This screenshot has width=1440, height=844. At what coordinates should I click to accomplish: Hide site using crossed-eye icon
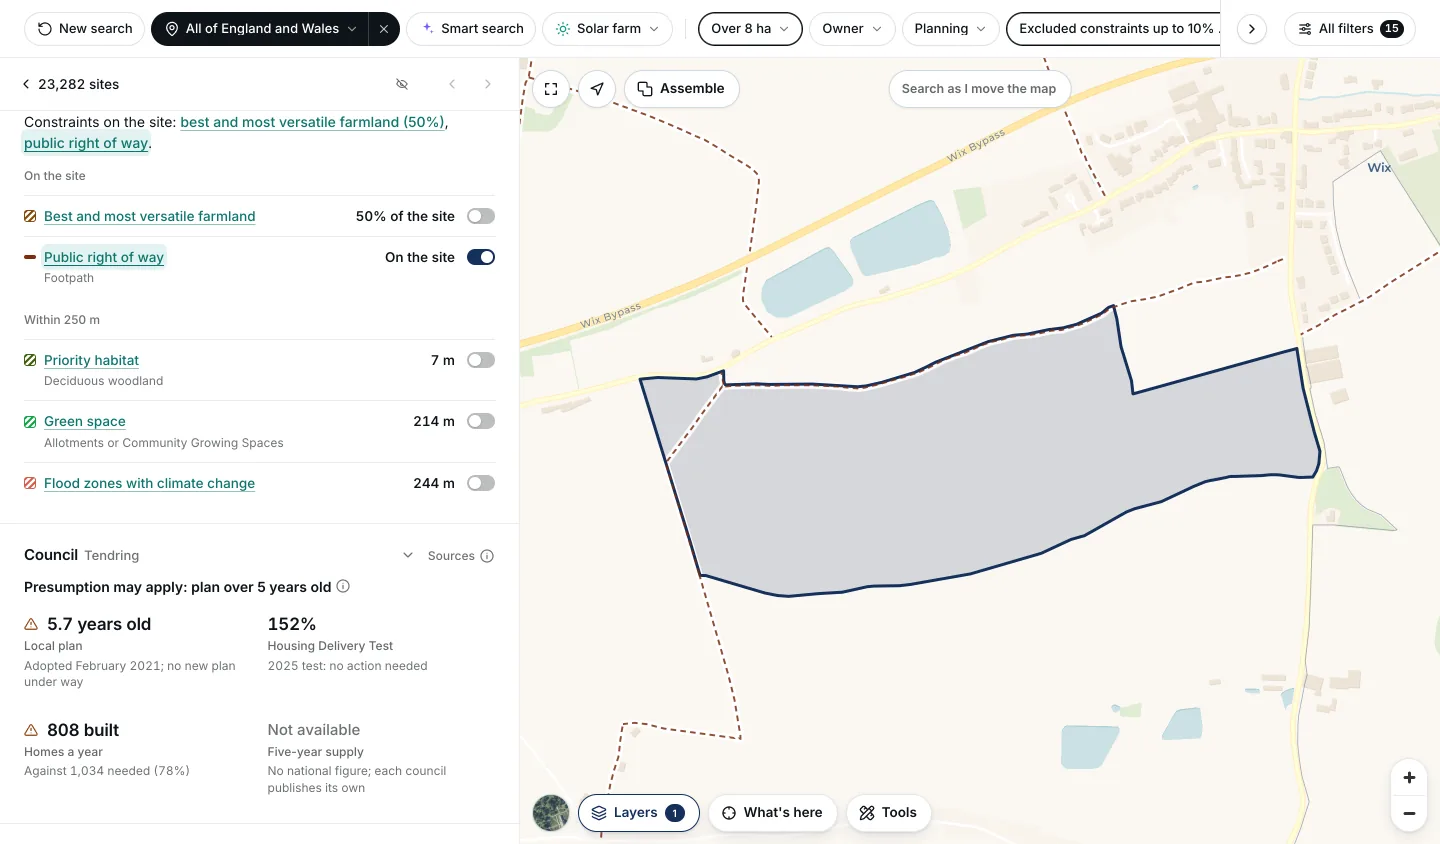tap(402, 84)
